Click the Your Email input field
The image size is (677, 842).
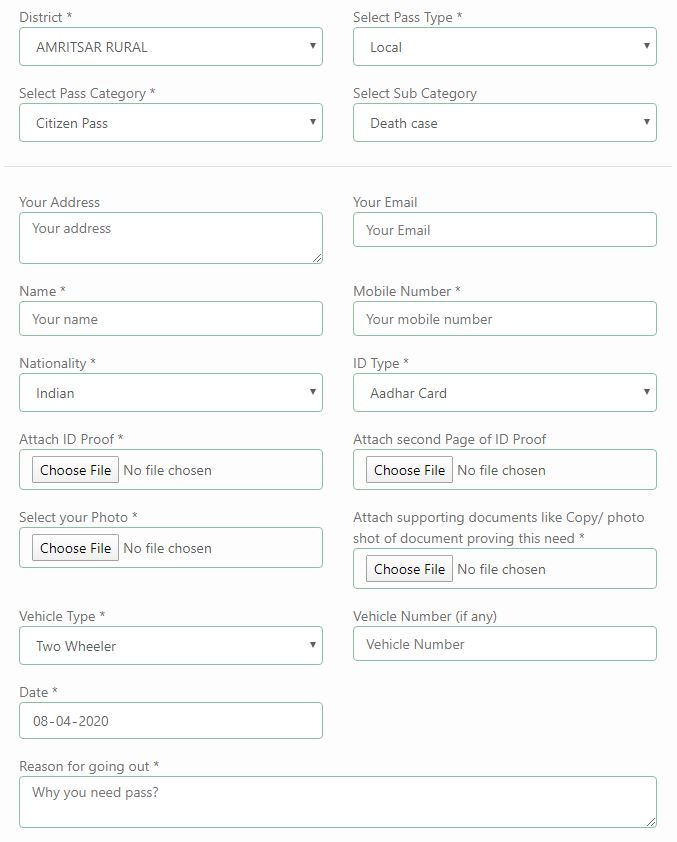tap(505, 230)
